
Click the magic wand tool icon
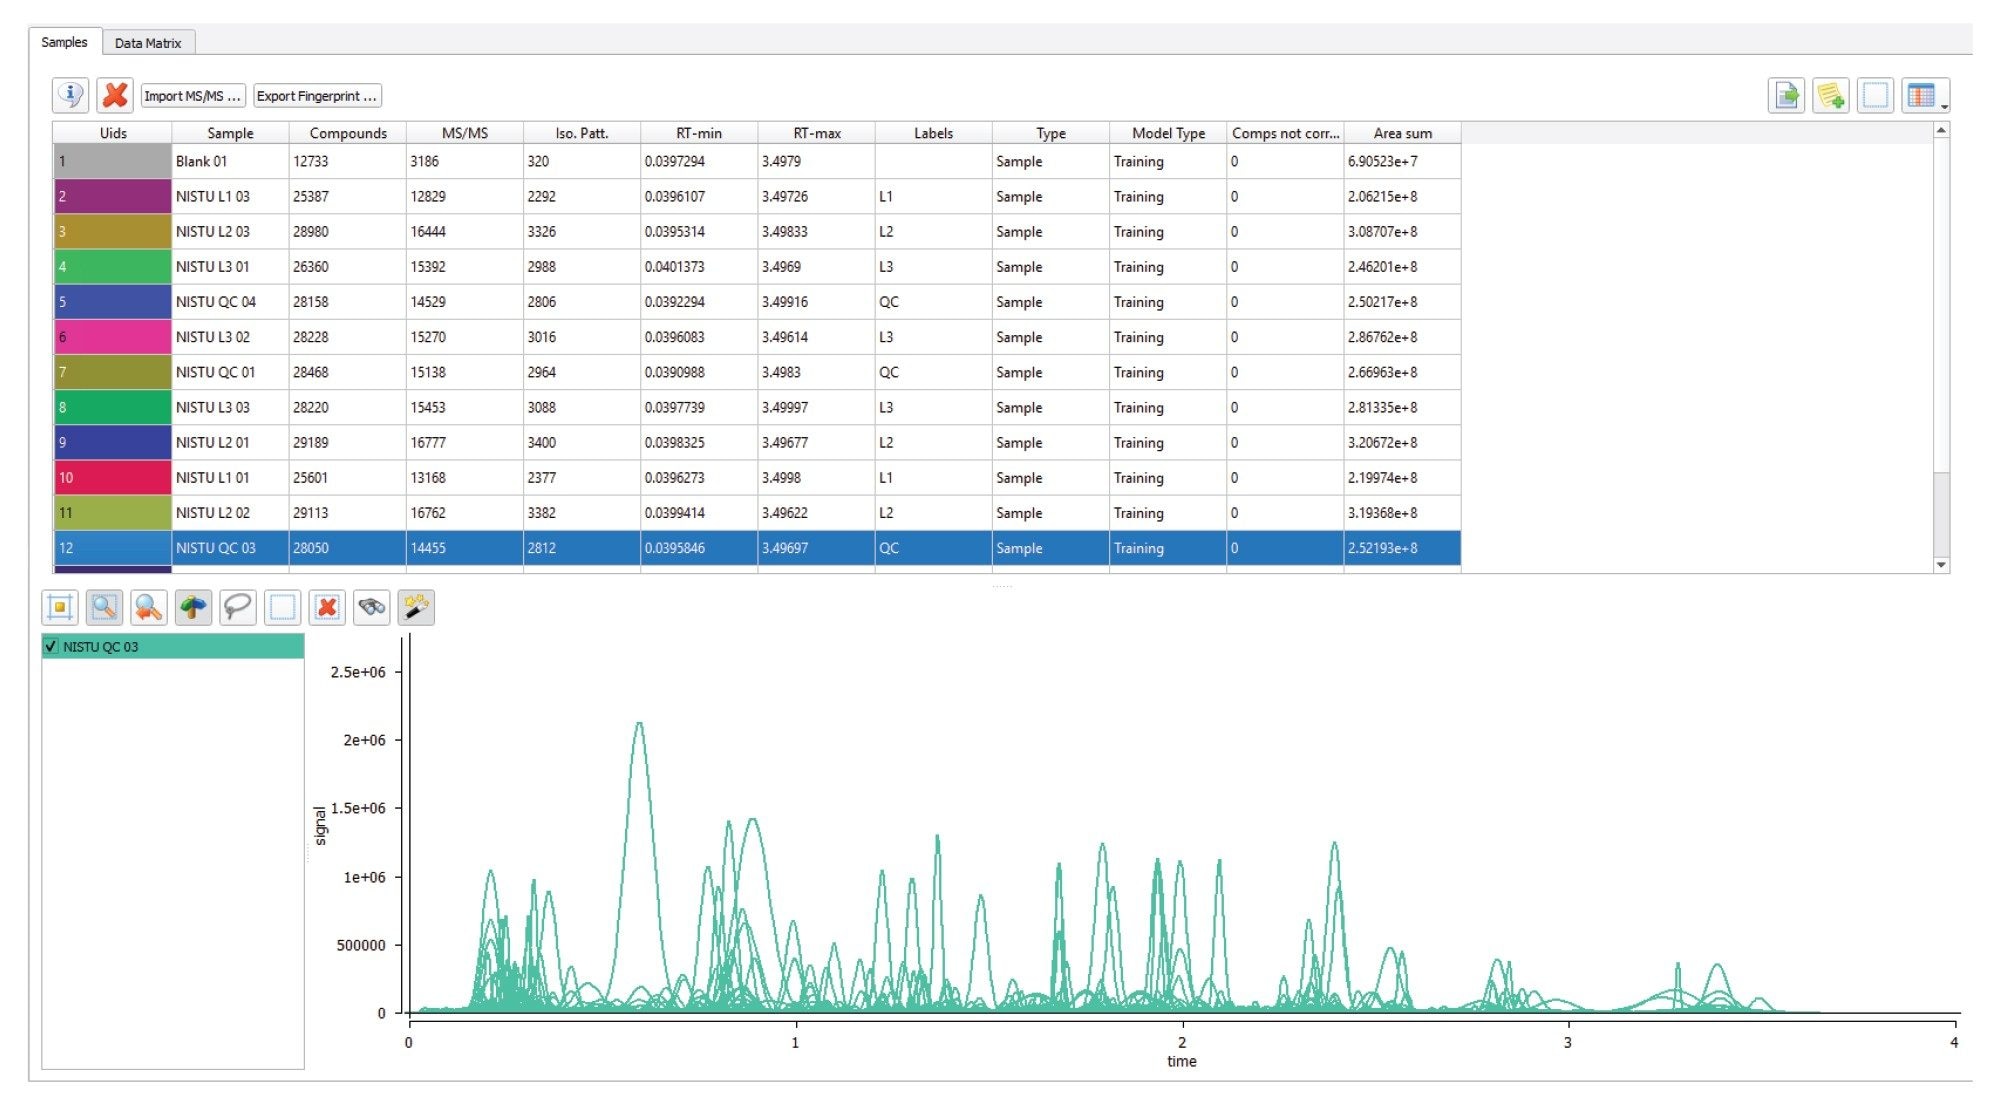click(x=416, y=607)
